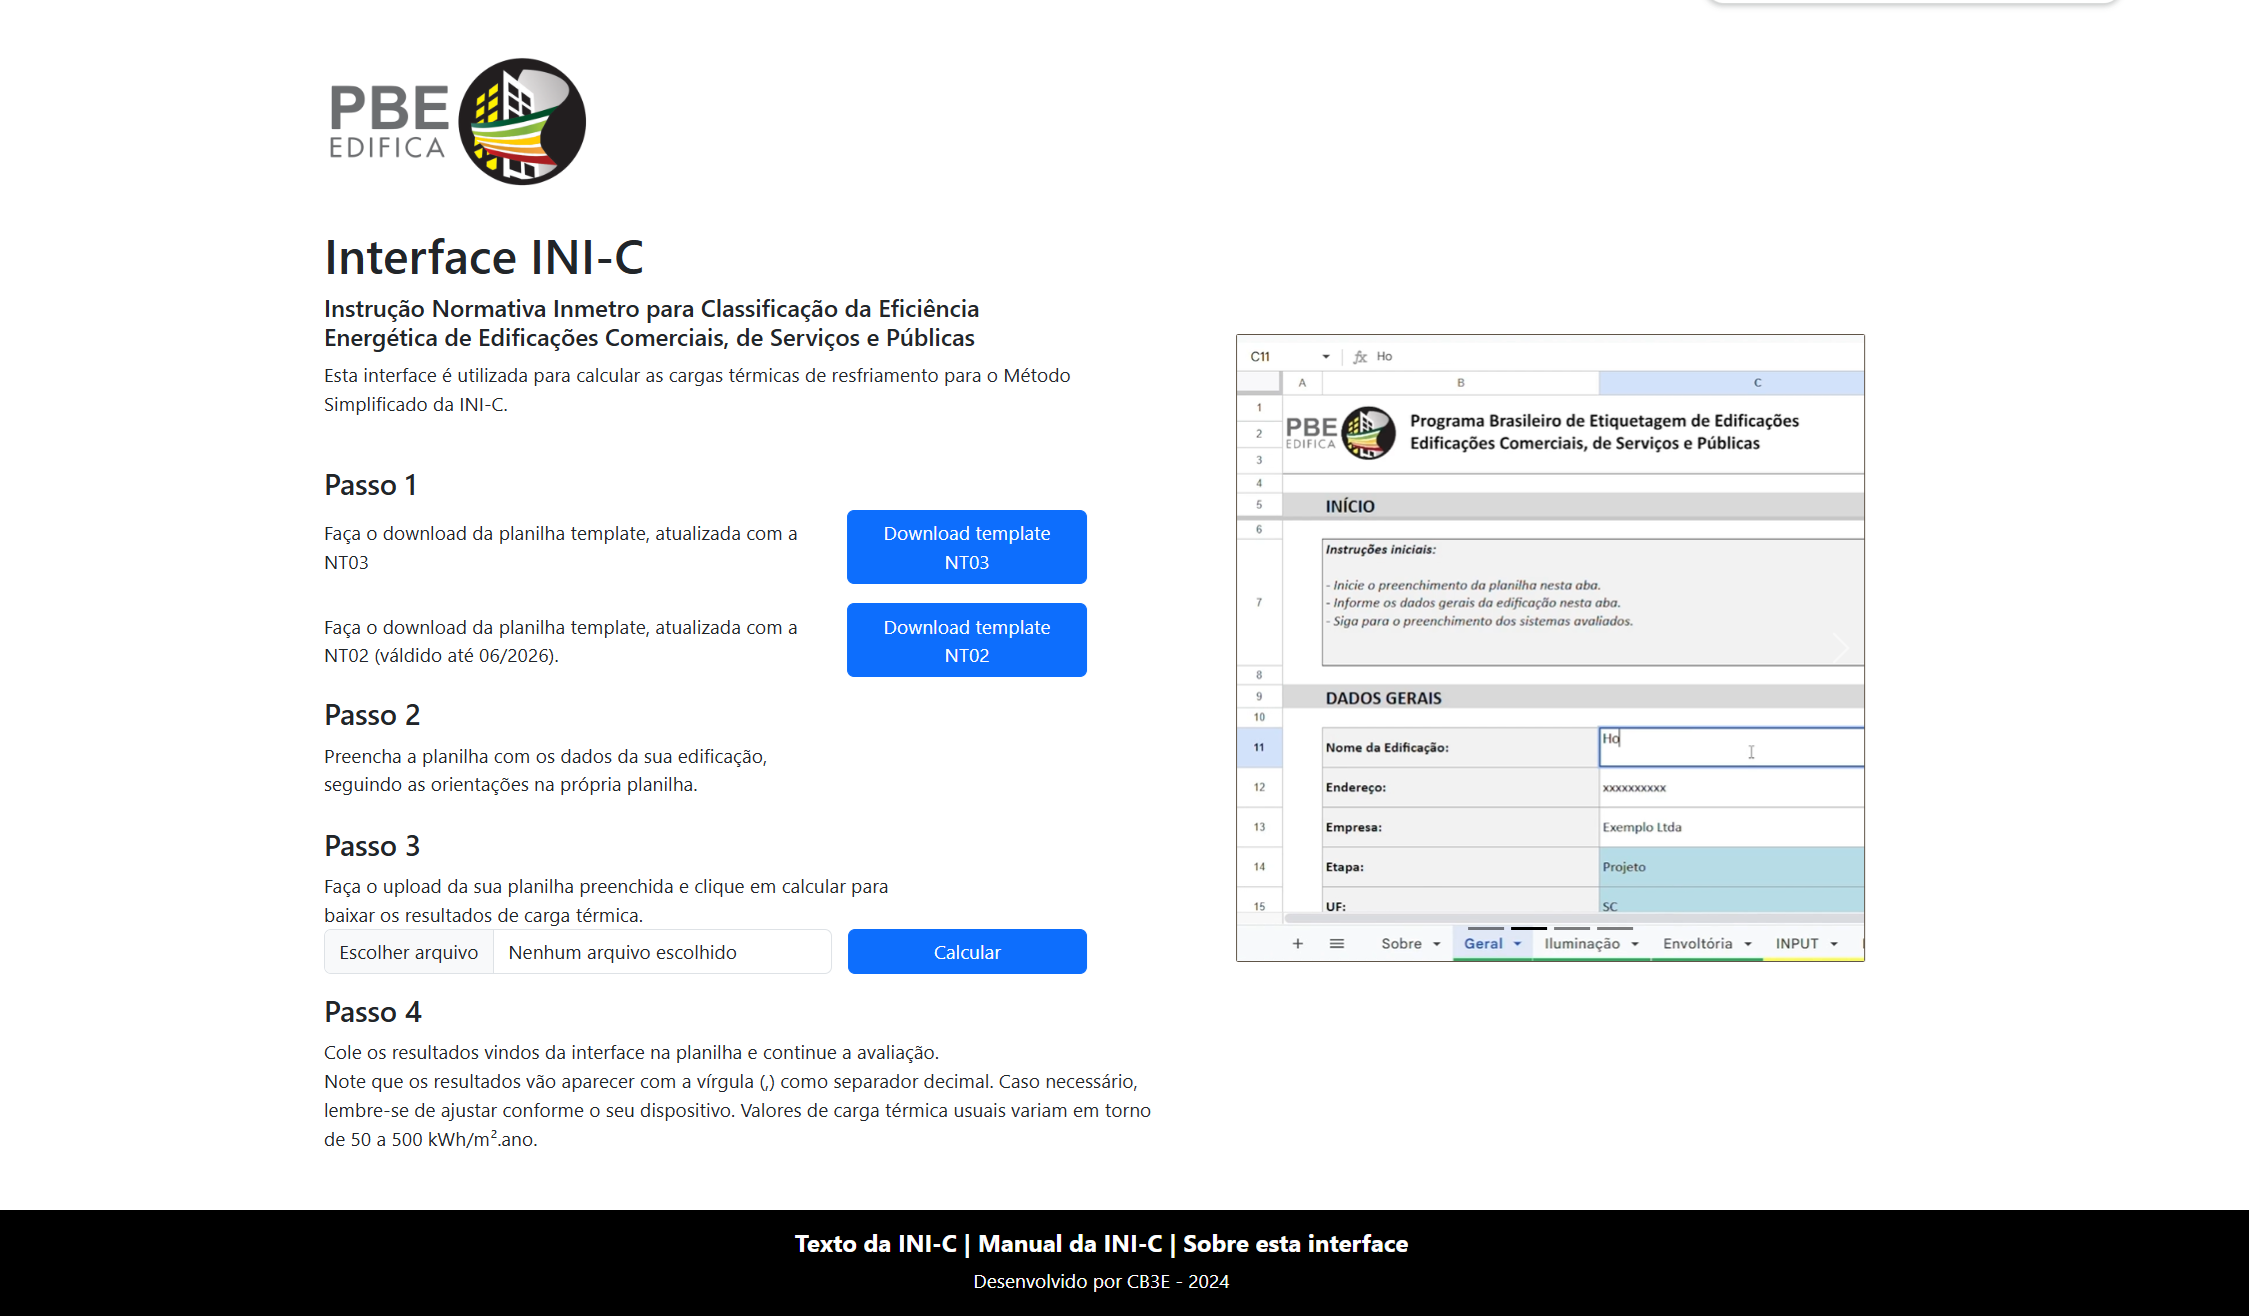Viewport: 2249px width, 1316px height.
Task: Switch to the Envoltória sheet tab
Action: (1697, 943)
